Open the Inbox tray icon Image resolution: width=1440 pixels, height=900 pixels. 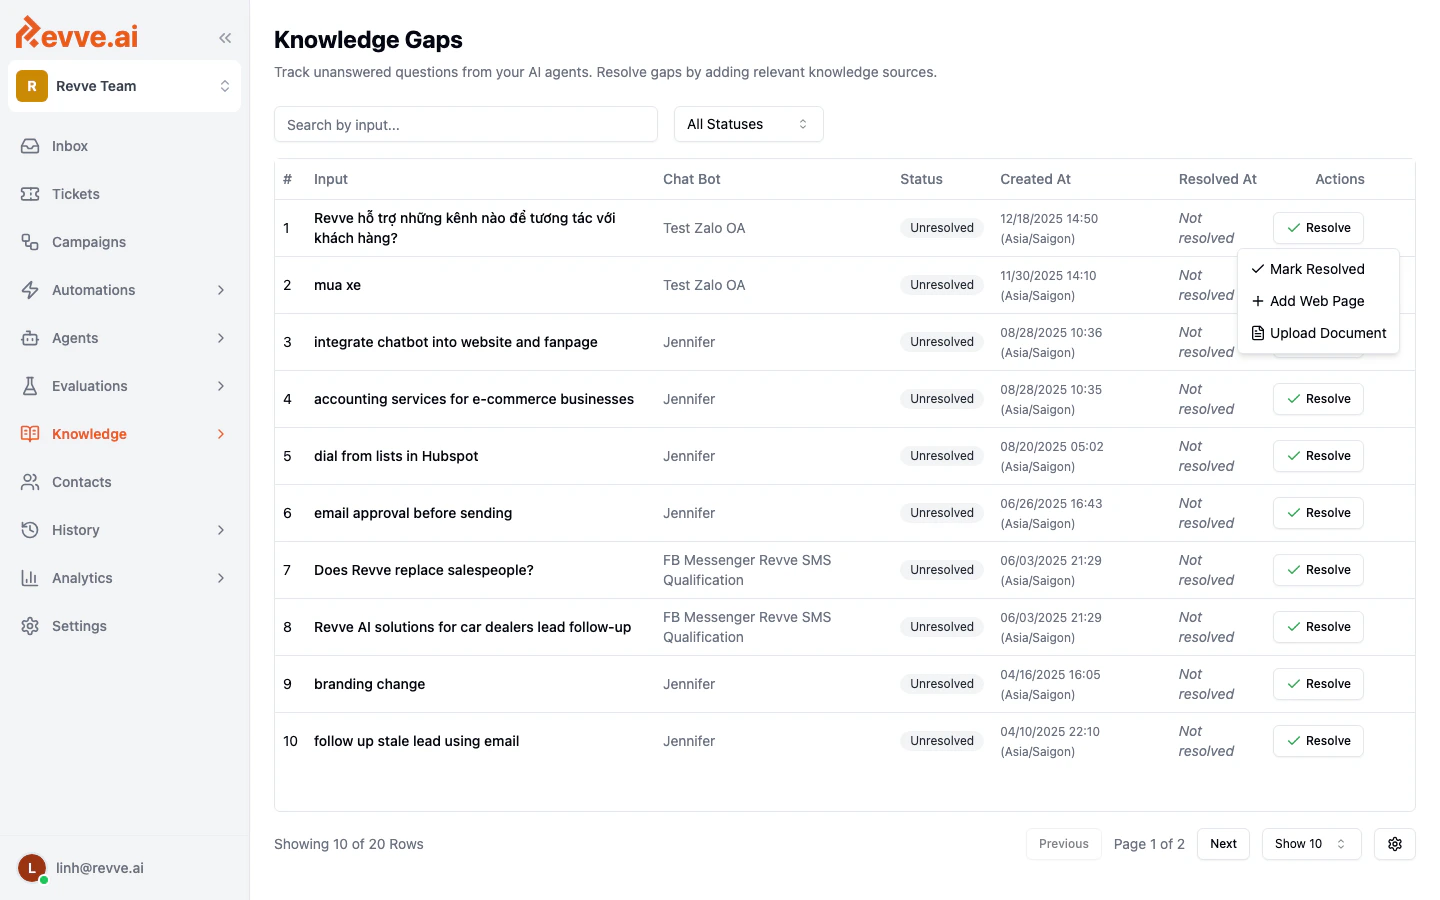tap(30, 146)
